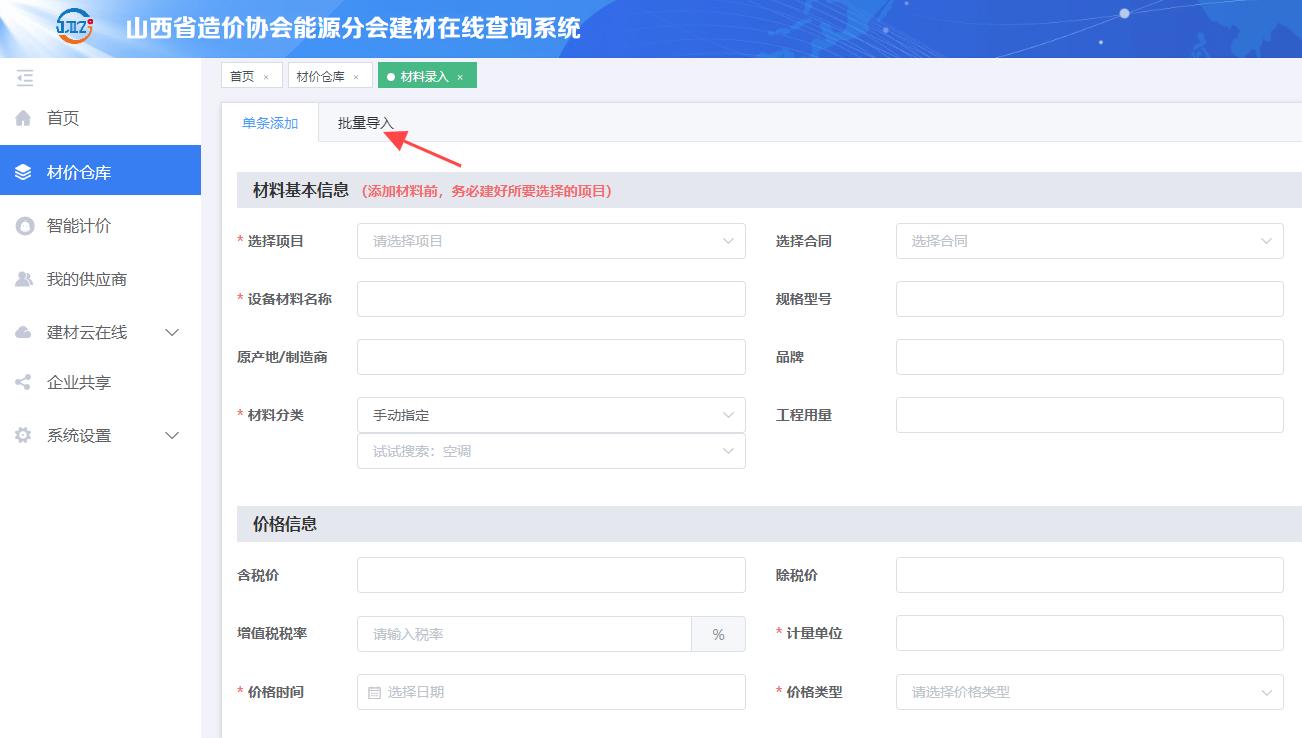Open the 首页 page tab at top
The height and width of the screenshot is (738, 1302).
click(x=242, y=76)
